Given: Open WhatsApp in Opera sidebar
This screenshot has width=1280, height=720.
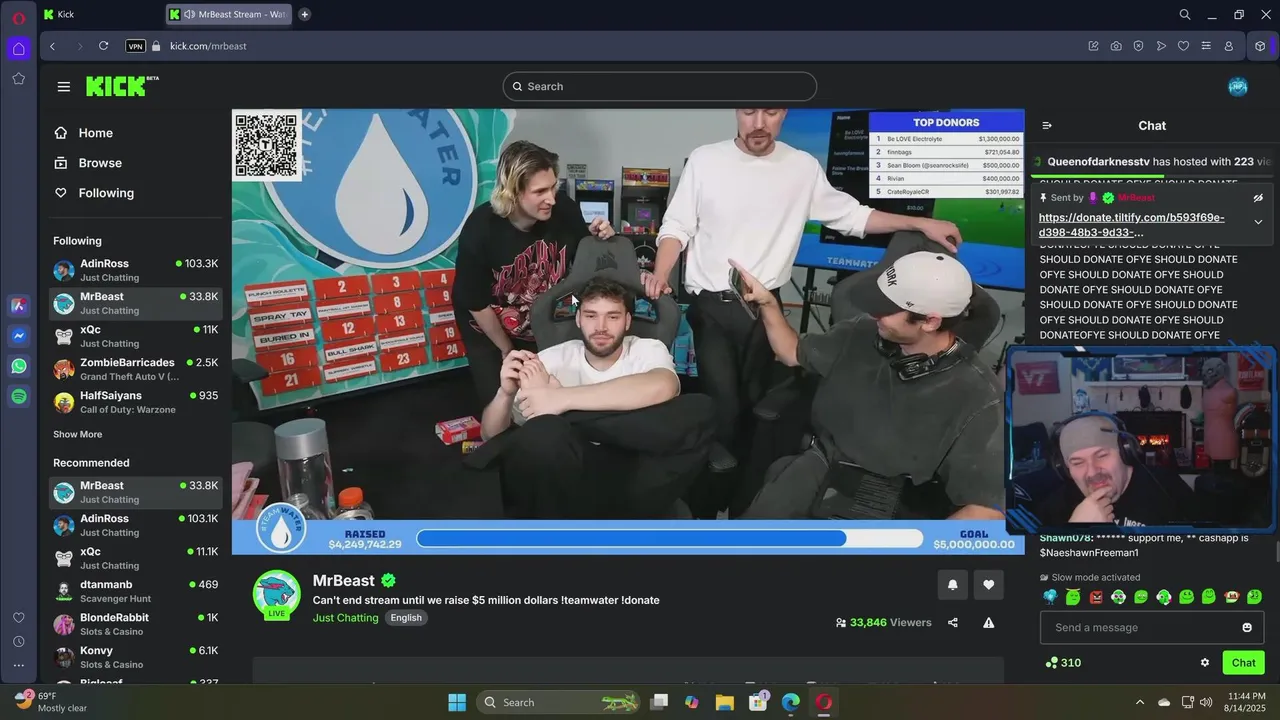Looking at the screenshot, I should pos(18,366).
